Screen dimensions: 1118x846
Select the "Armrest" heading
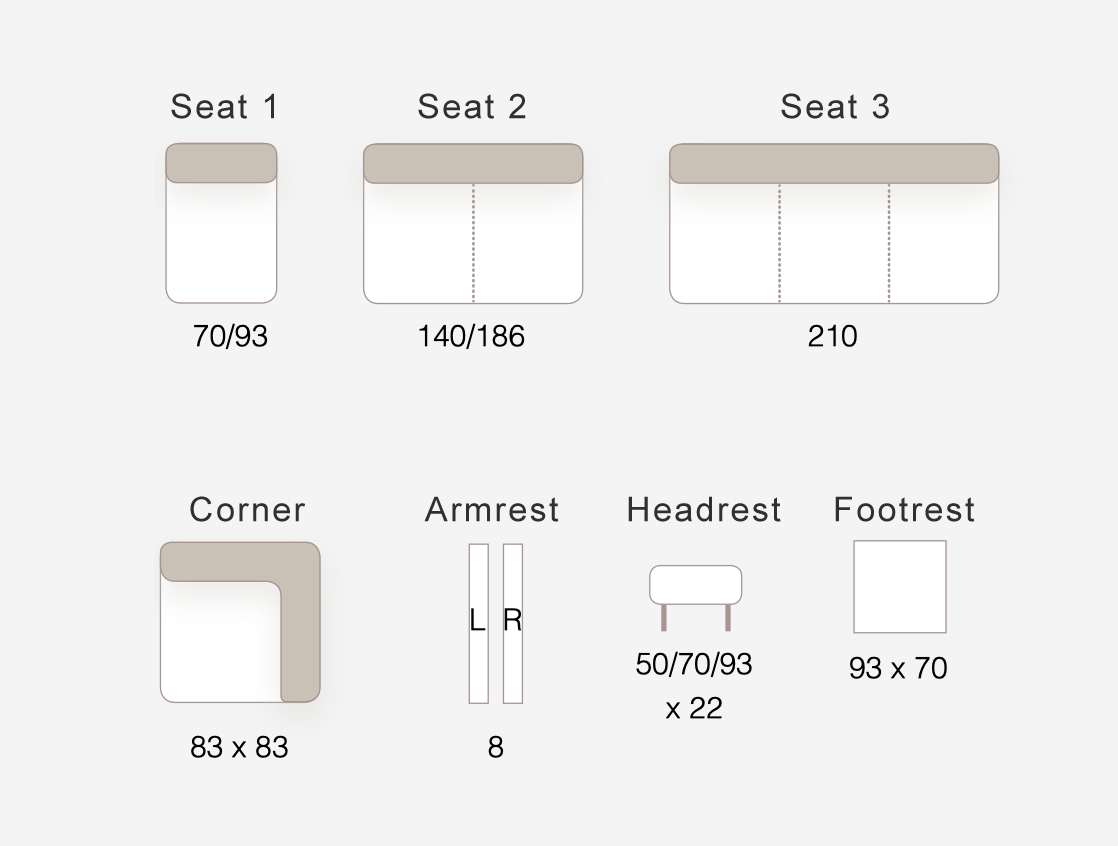(492, 510)
